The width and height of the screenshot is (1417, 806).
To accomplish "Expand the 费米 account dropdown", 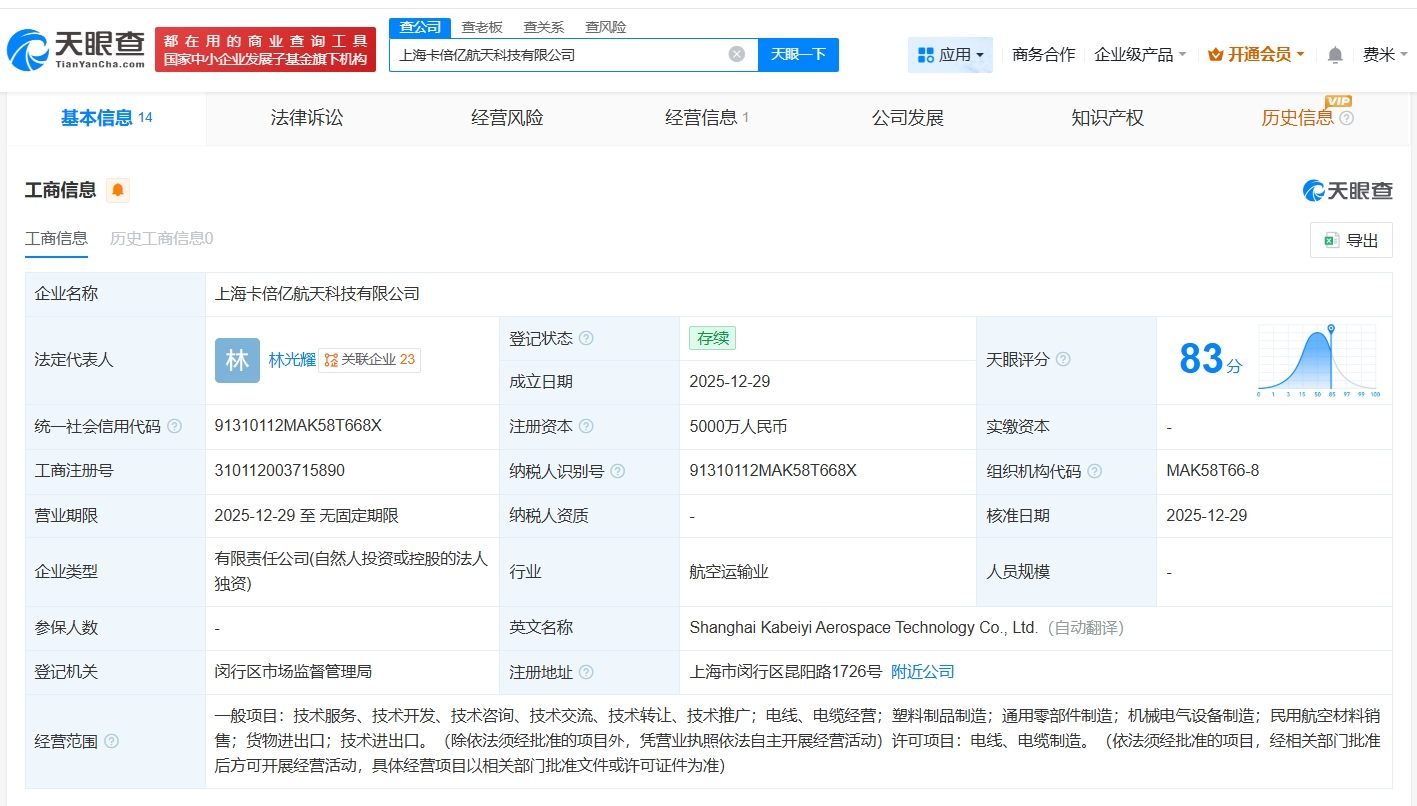I will click(1384, 55).
